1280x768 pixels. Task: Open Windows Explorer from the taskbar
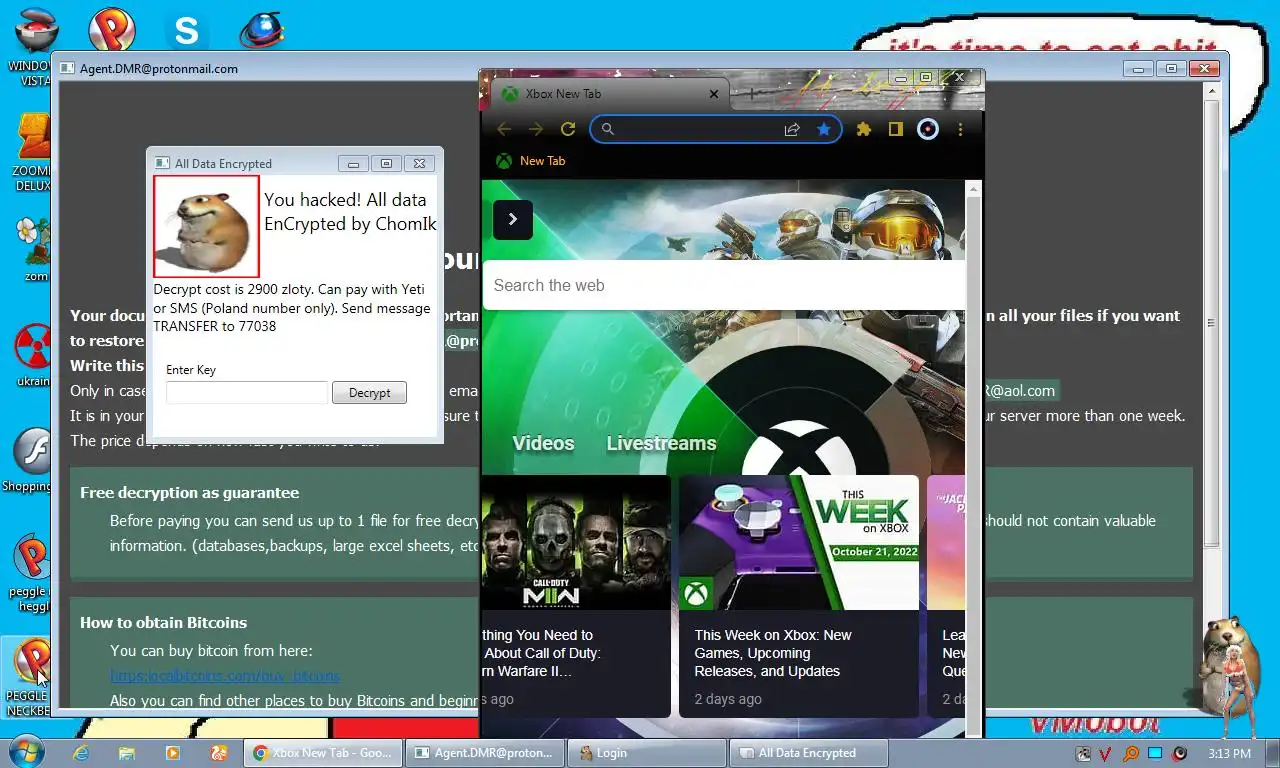click(127, 753)
